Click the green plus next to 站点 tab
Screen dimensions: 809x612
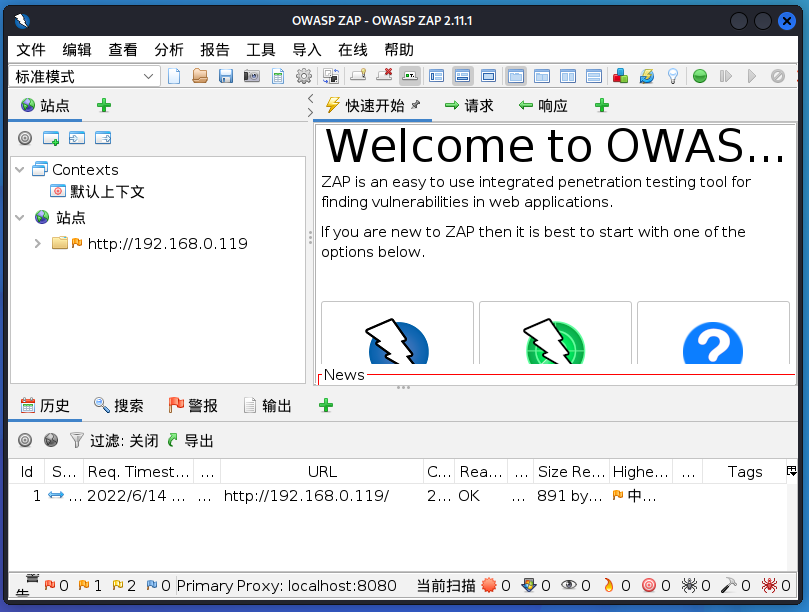click(104, 105)
